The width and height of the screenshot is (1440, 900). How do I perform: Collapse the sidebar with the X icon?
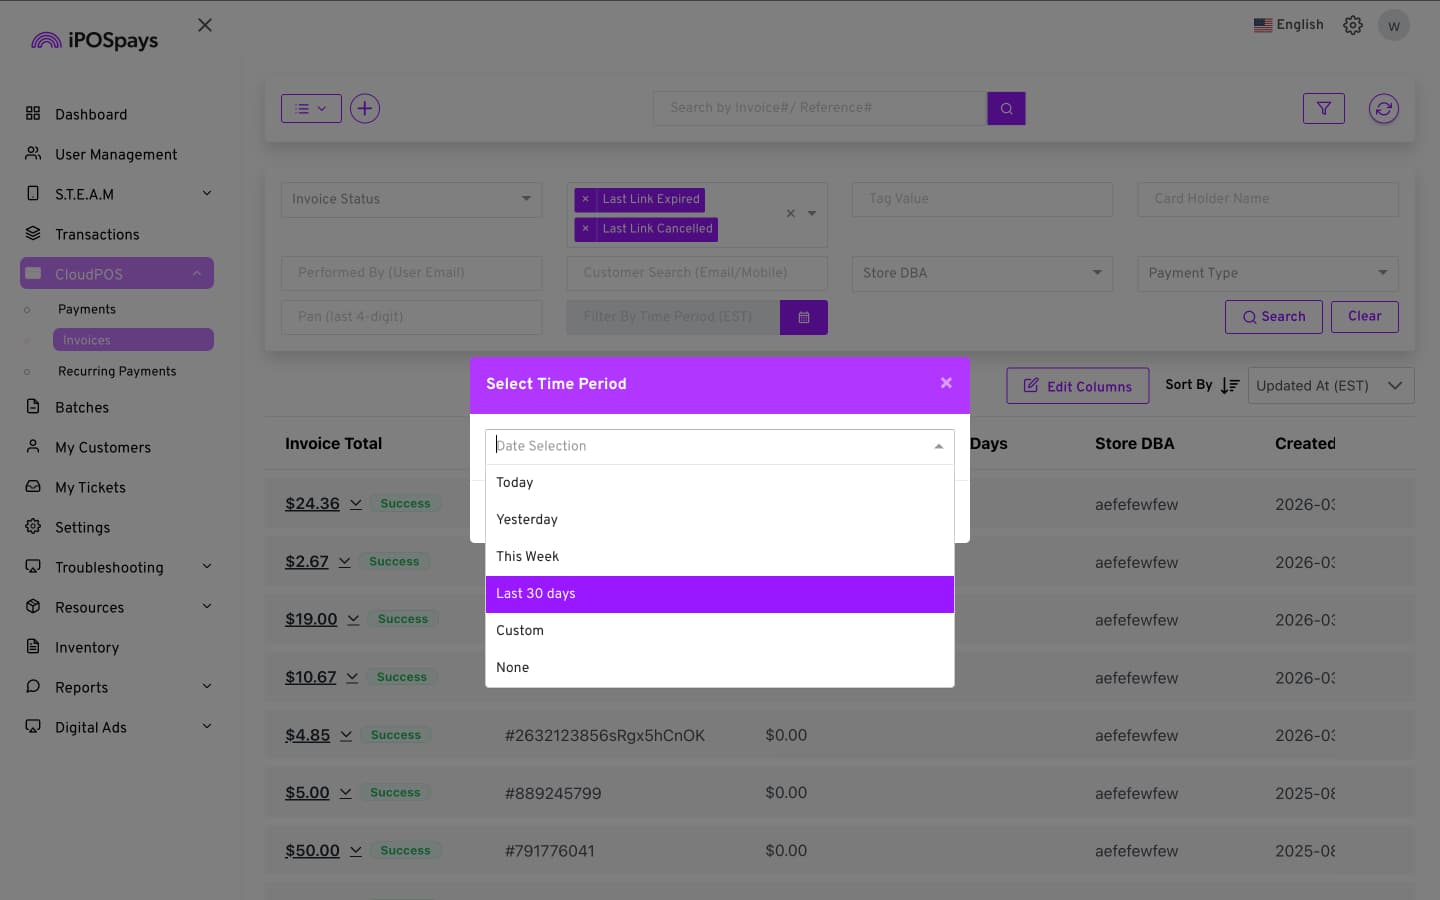pos(205,25)
